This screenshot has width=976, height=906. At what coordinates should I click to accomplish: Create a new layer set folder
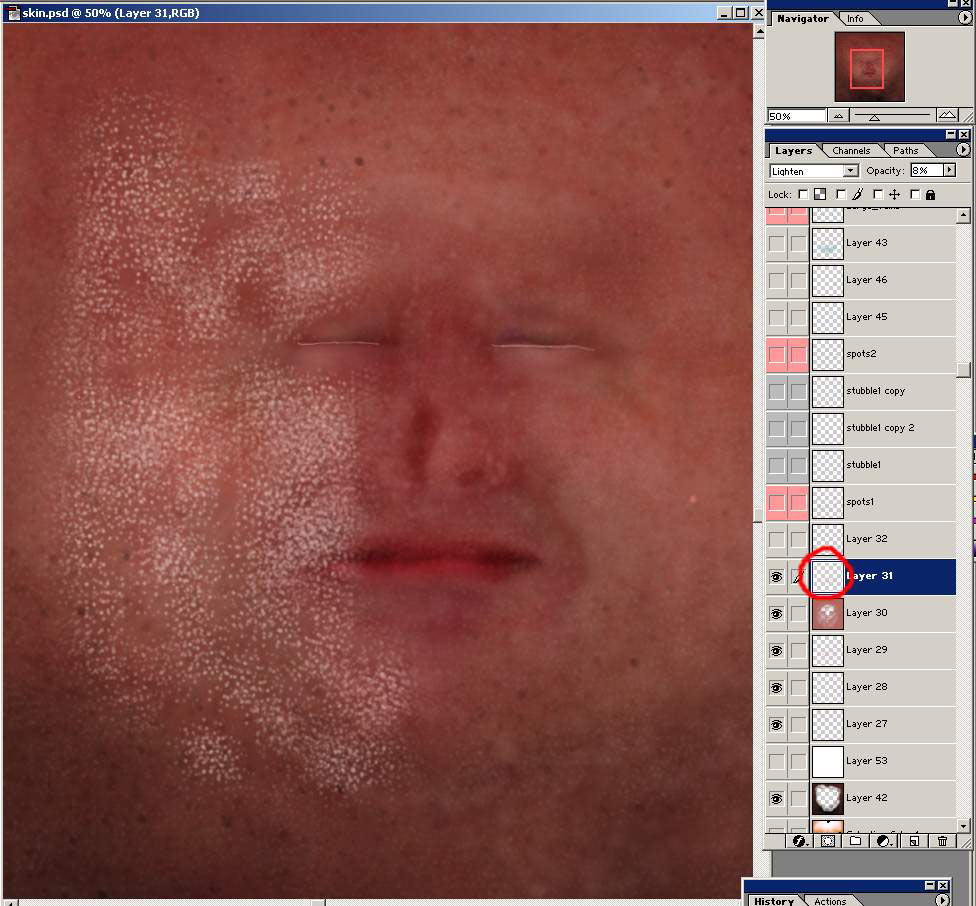pyautogui.click(x=855, y=841)
